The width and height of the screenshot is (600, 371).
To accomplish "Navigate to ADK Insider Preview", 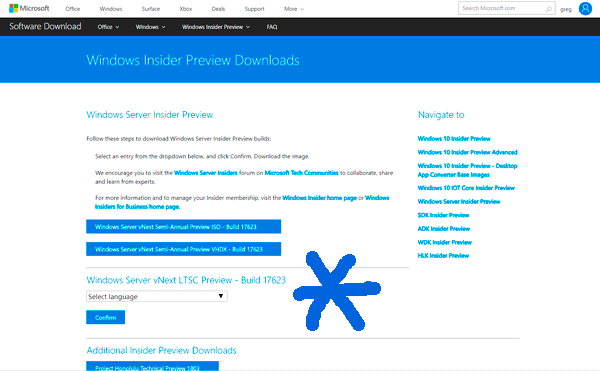I will [443, 229].
